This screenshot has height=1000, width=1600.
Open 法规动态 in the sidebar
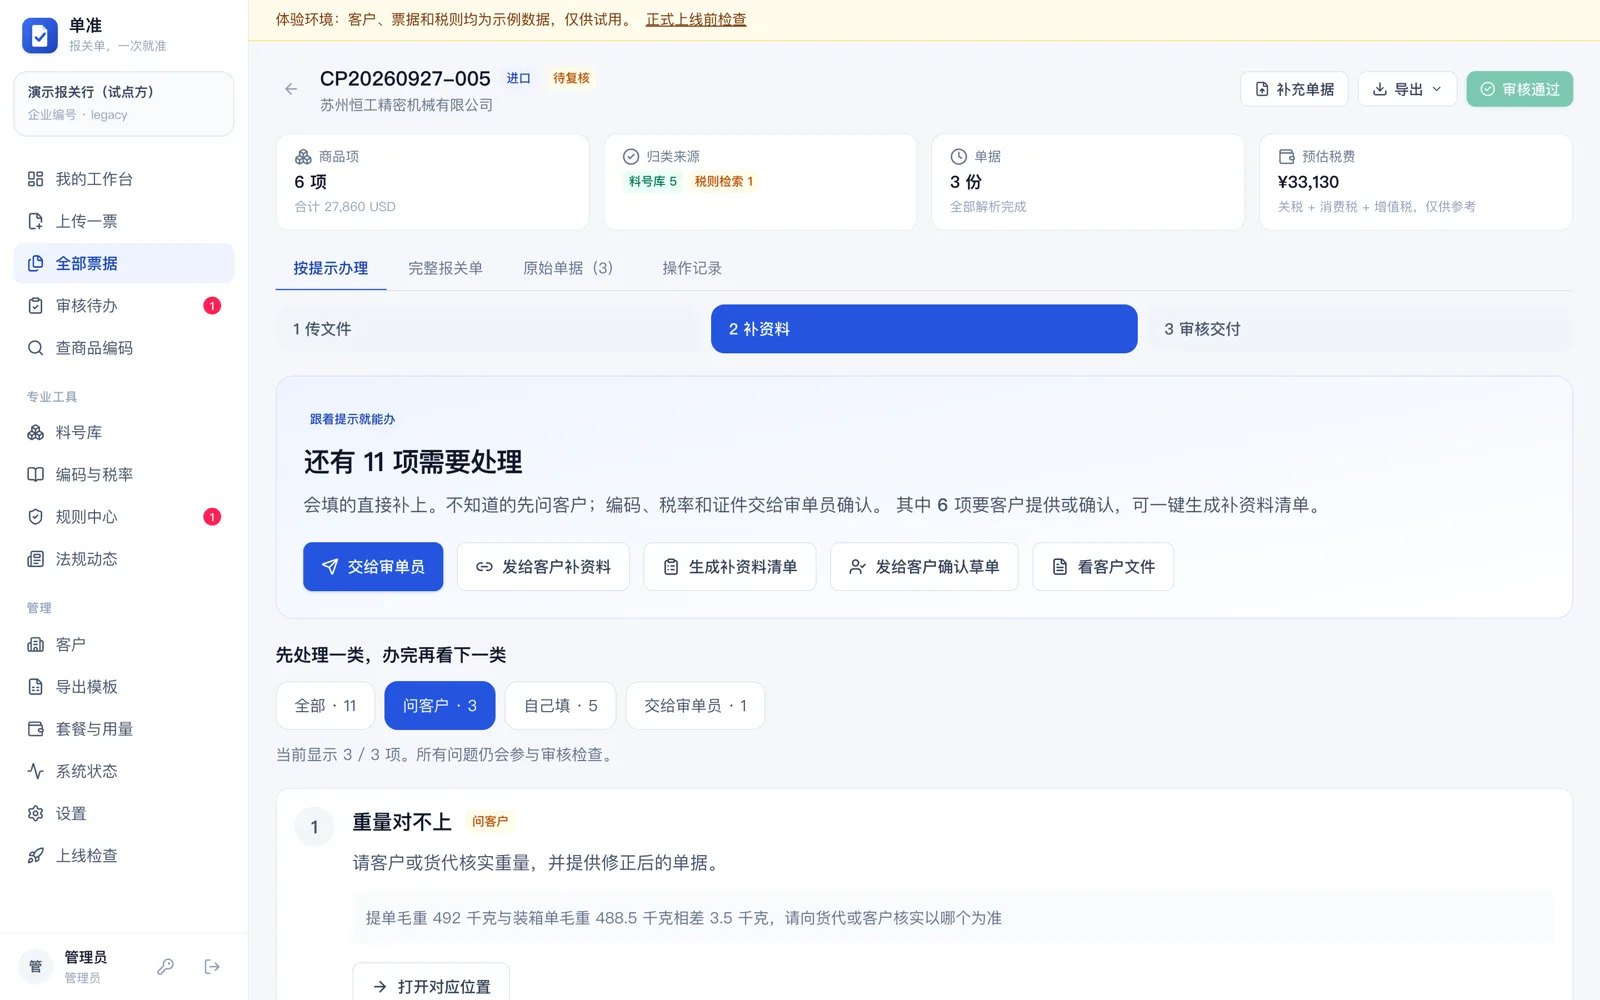point(124,559)
